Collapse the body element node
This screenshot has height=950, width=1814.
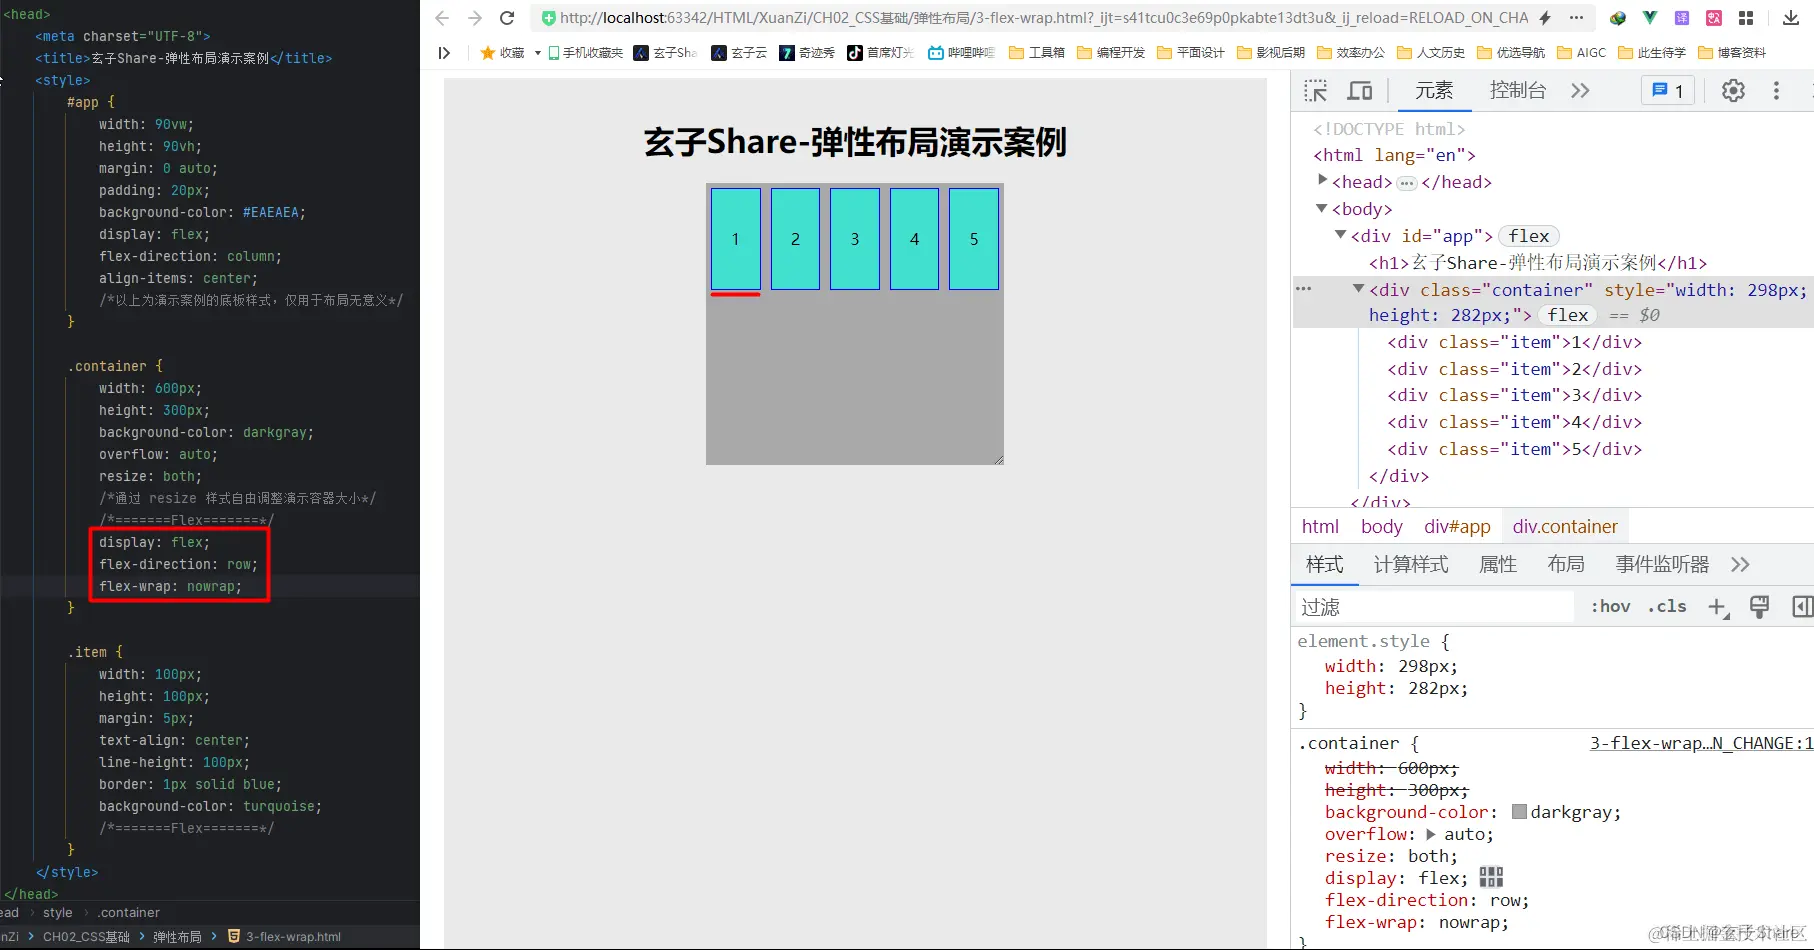[x=1322, y=209]
